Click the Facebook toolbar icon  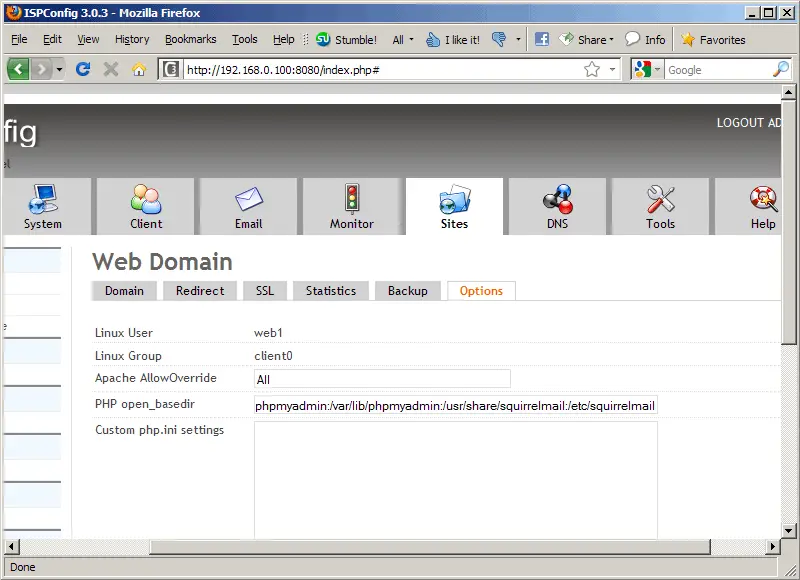pos(542,39)
